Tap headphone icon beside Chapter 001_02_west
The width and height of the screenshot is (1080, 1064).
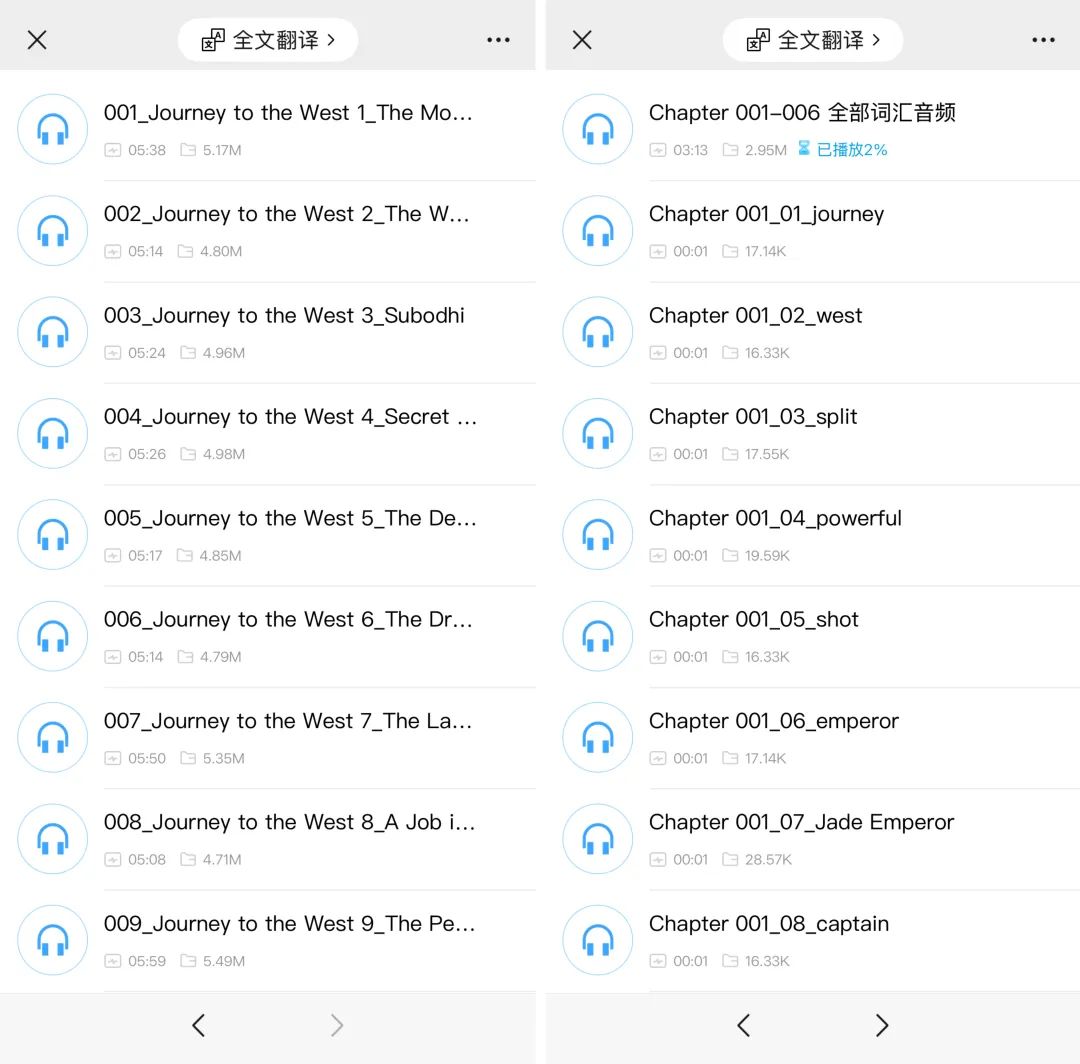pyautogui.click(x=598, y=331)
